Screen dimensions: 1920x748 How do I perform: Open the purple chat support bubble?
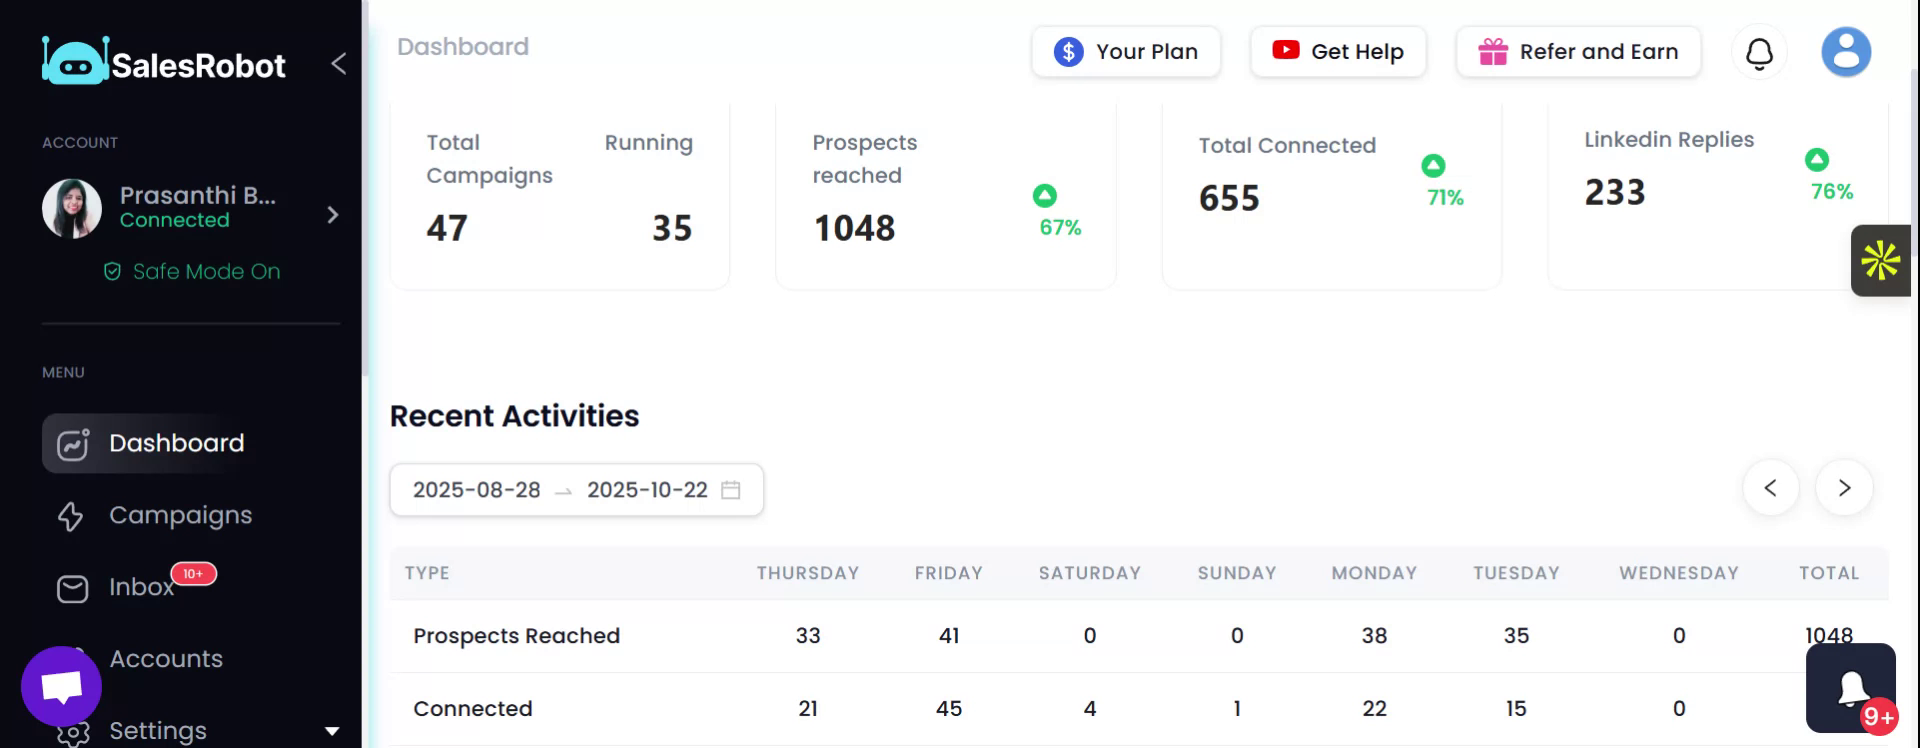[x=61, y=686]
